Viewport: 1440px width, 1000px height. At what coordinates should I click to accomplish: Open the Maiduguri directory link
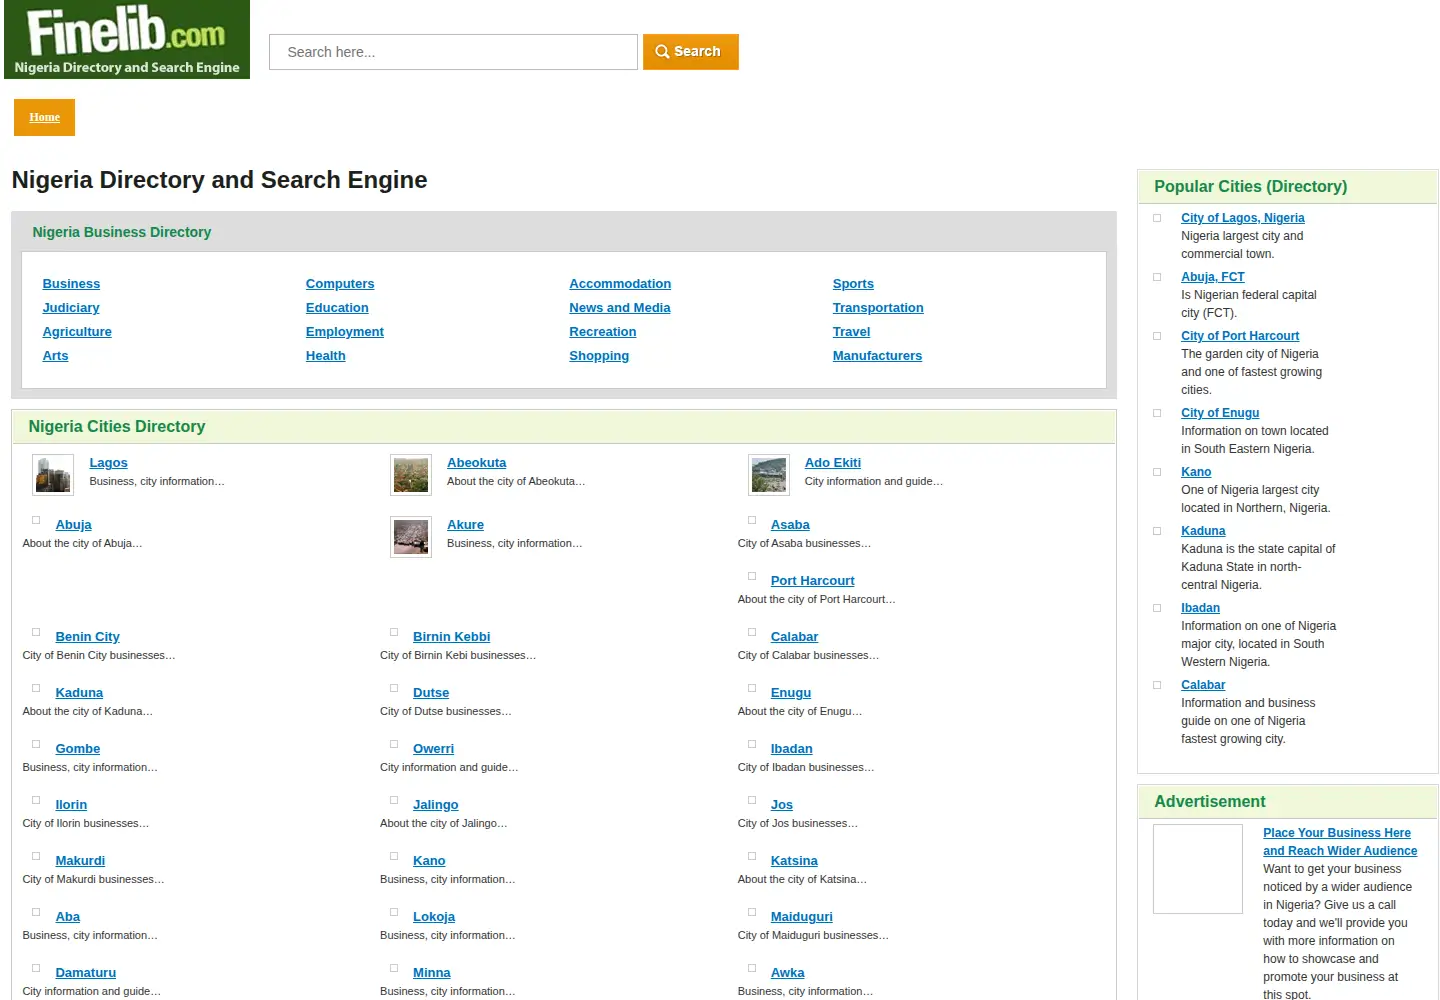pyautogui.click(x=802, y=917)
